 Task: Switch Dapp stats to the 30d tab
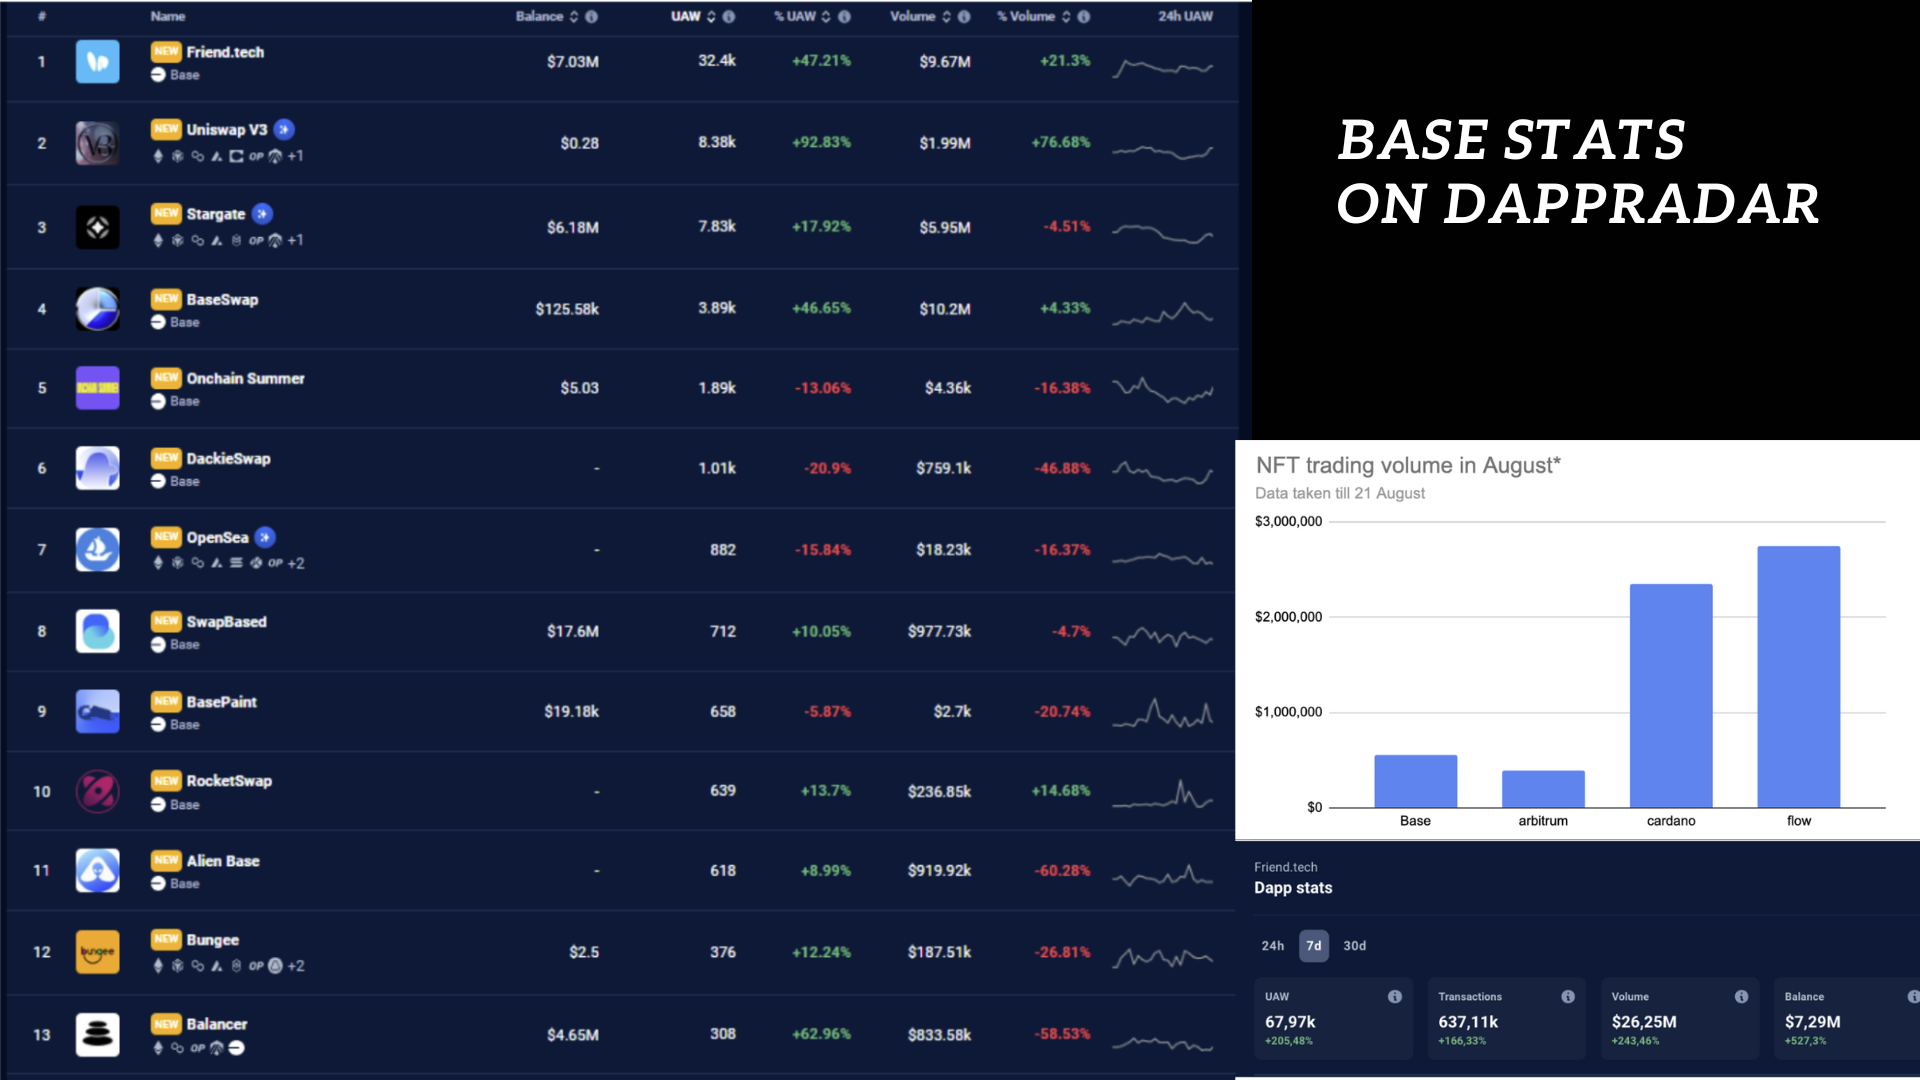[1355, 945]
